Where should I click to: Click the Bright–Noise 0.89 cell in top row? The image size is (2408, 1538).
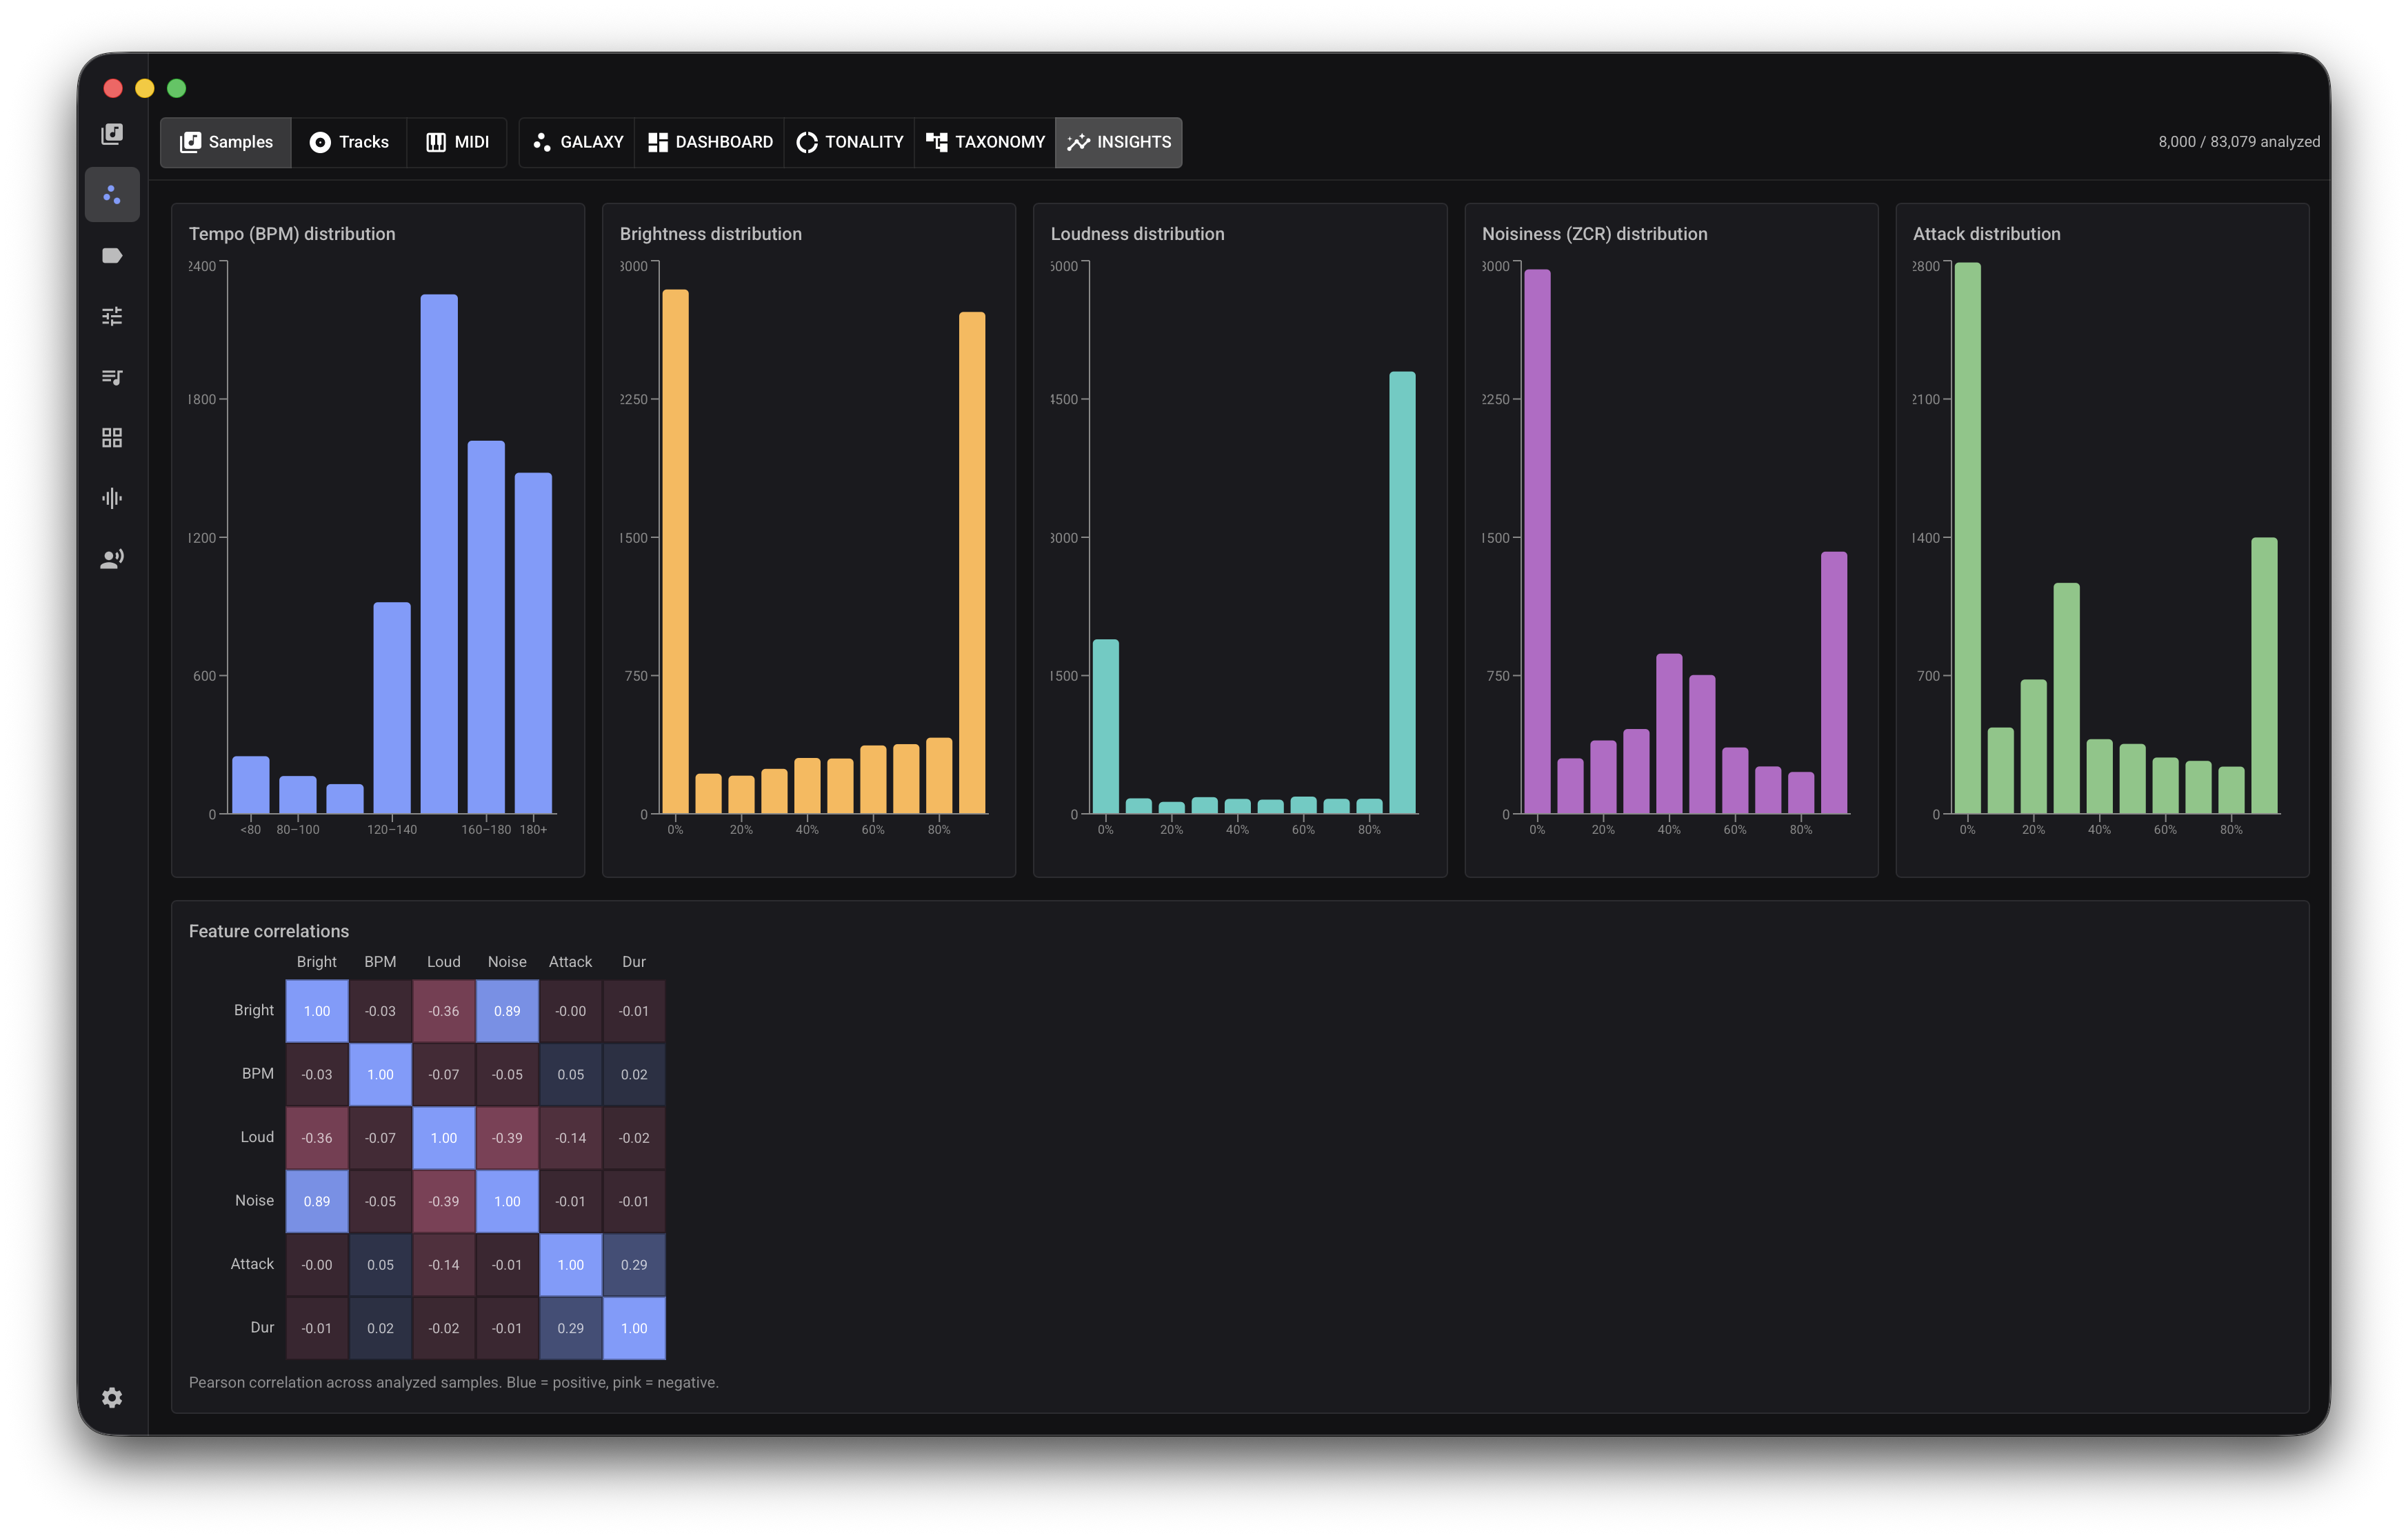507,1011
